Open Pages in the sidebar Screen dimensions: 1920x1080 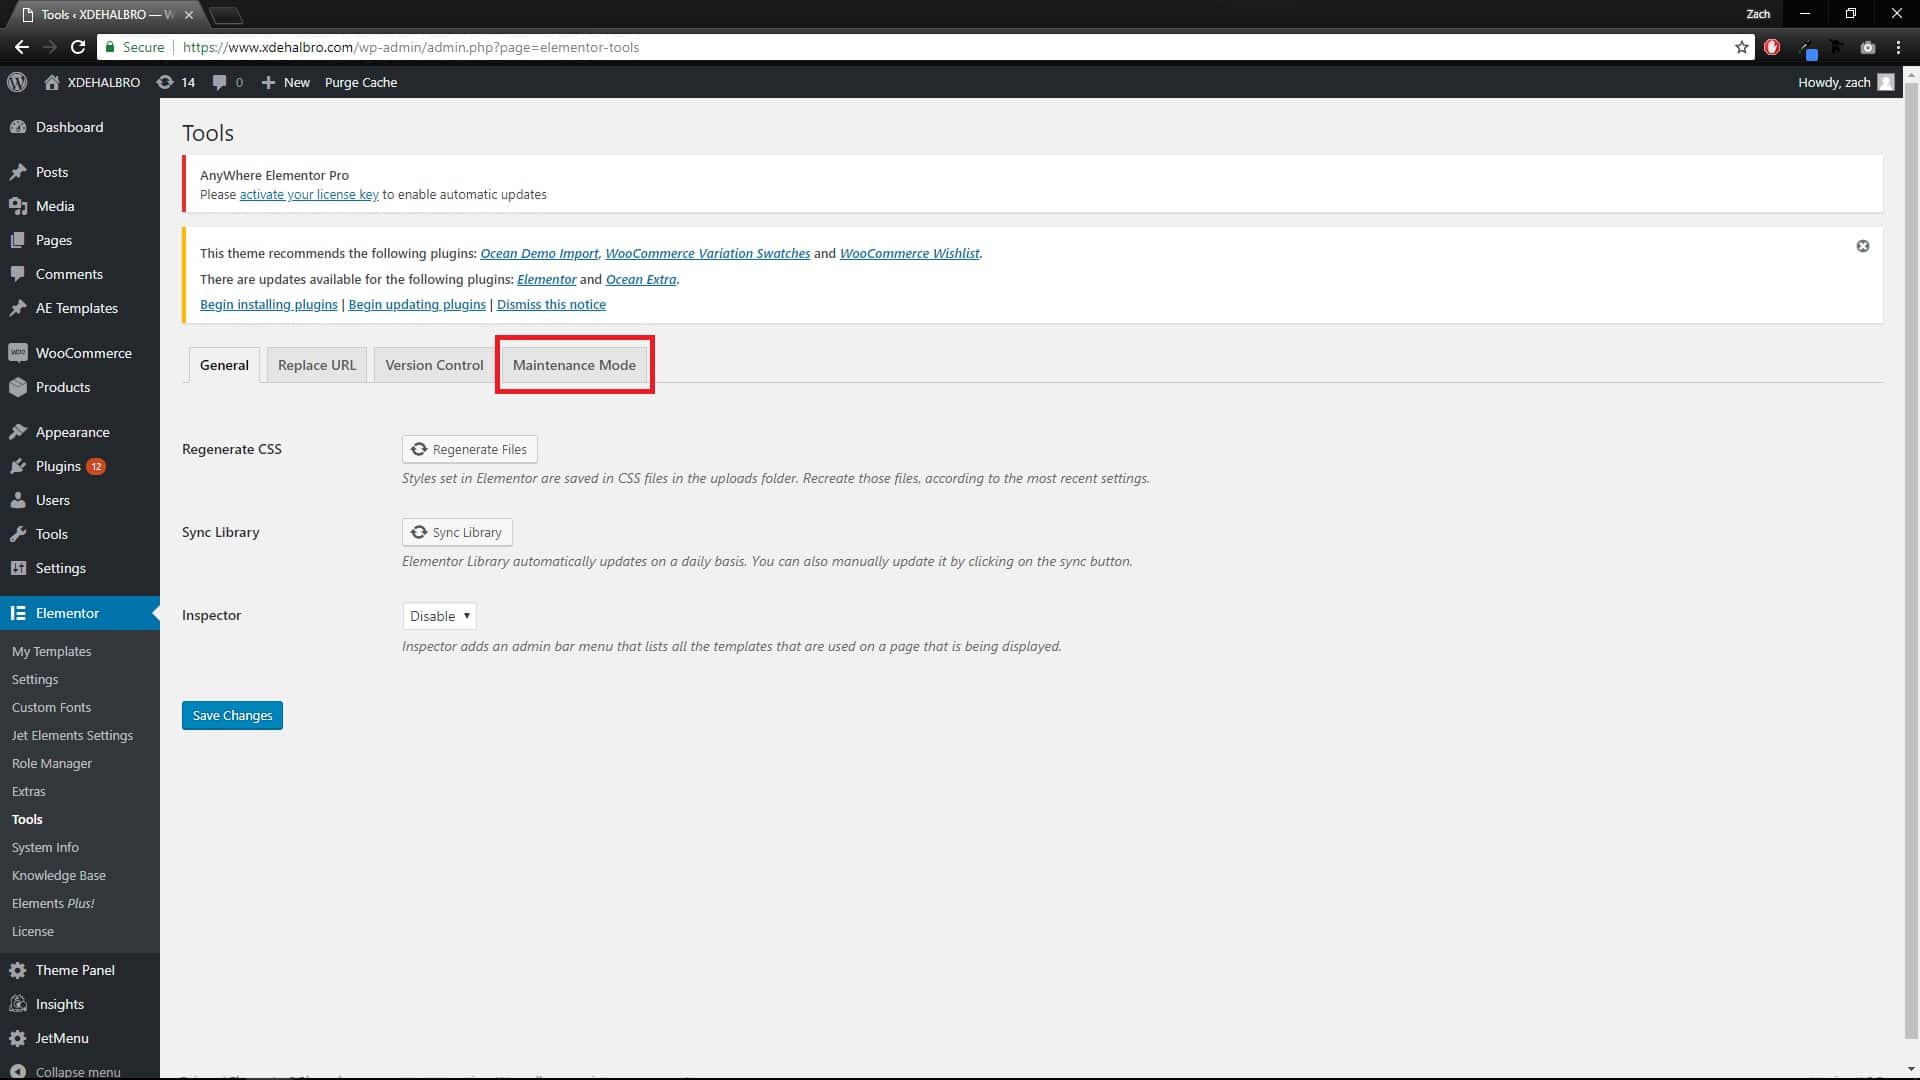(80, 240)
